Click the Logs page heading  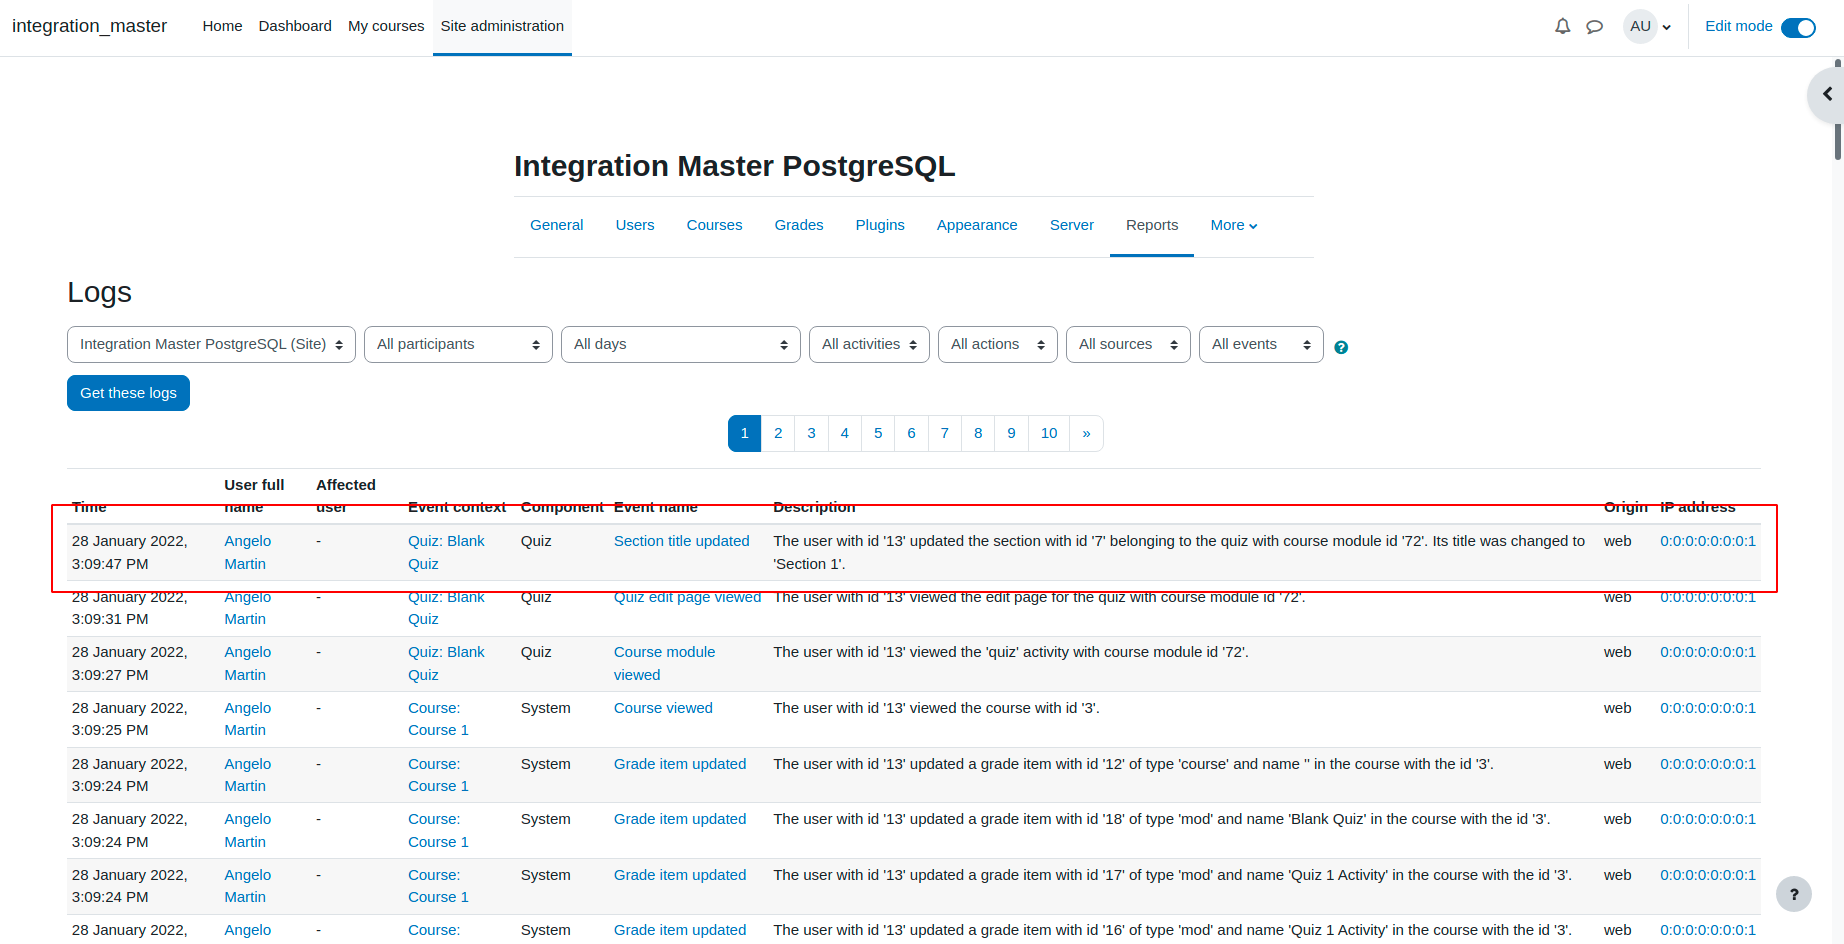click(x=99, y=292)
